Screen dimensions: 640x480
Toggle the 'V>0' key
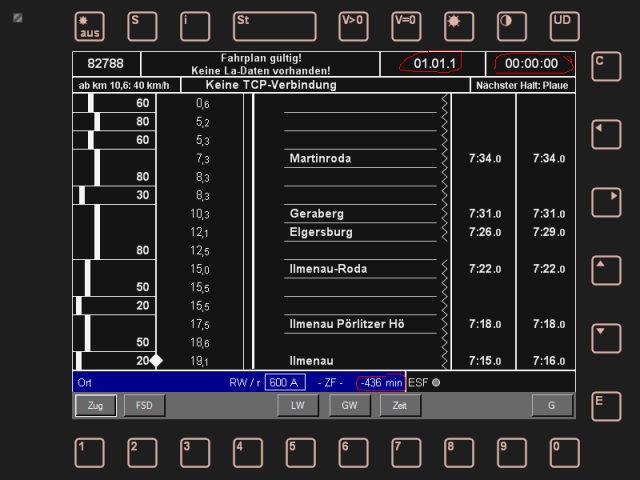[x=353, y=25]
